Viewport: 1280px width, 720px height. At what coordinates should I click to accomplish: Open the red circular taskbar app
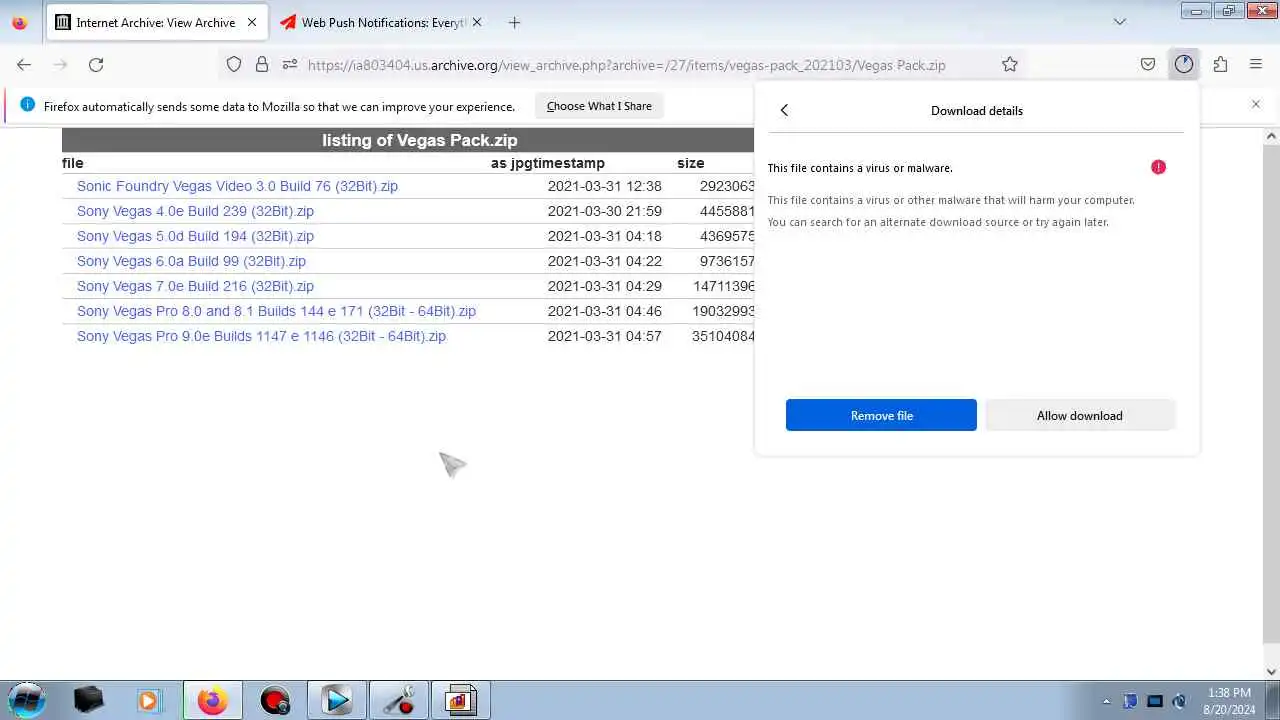[x=274, y=700]
